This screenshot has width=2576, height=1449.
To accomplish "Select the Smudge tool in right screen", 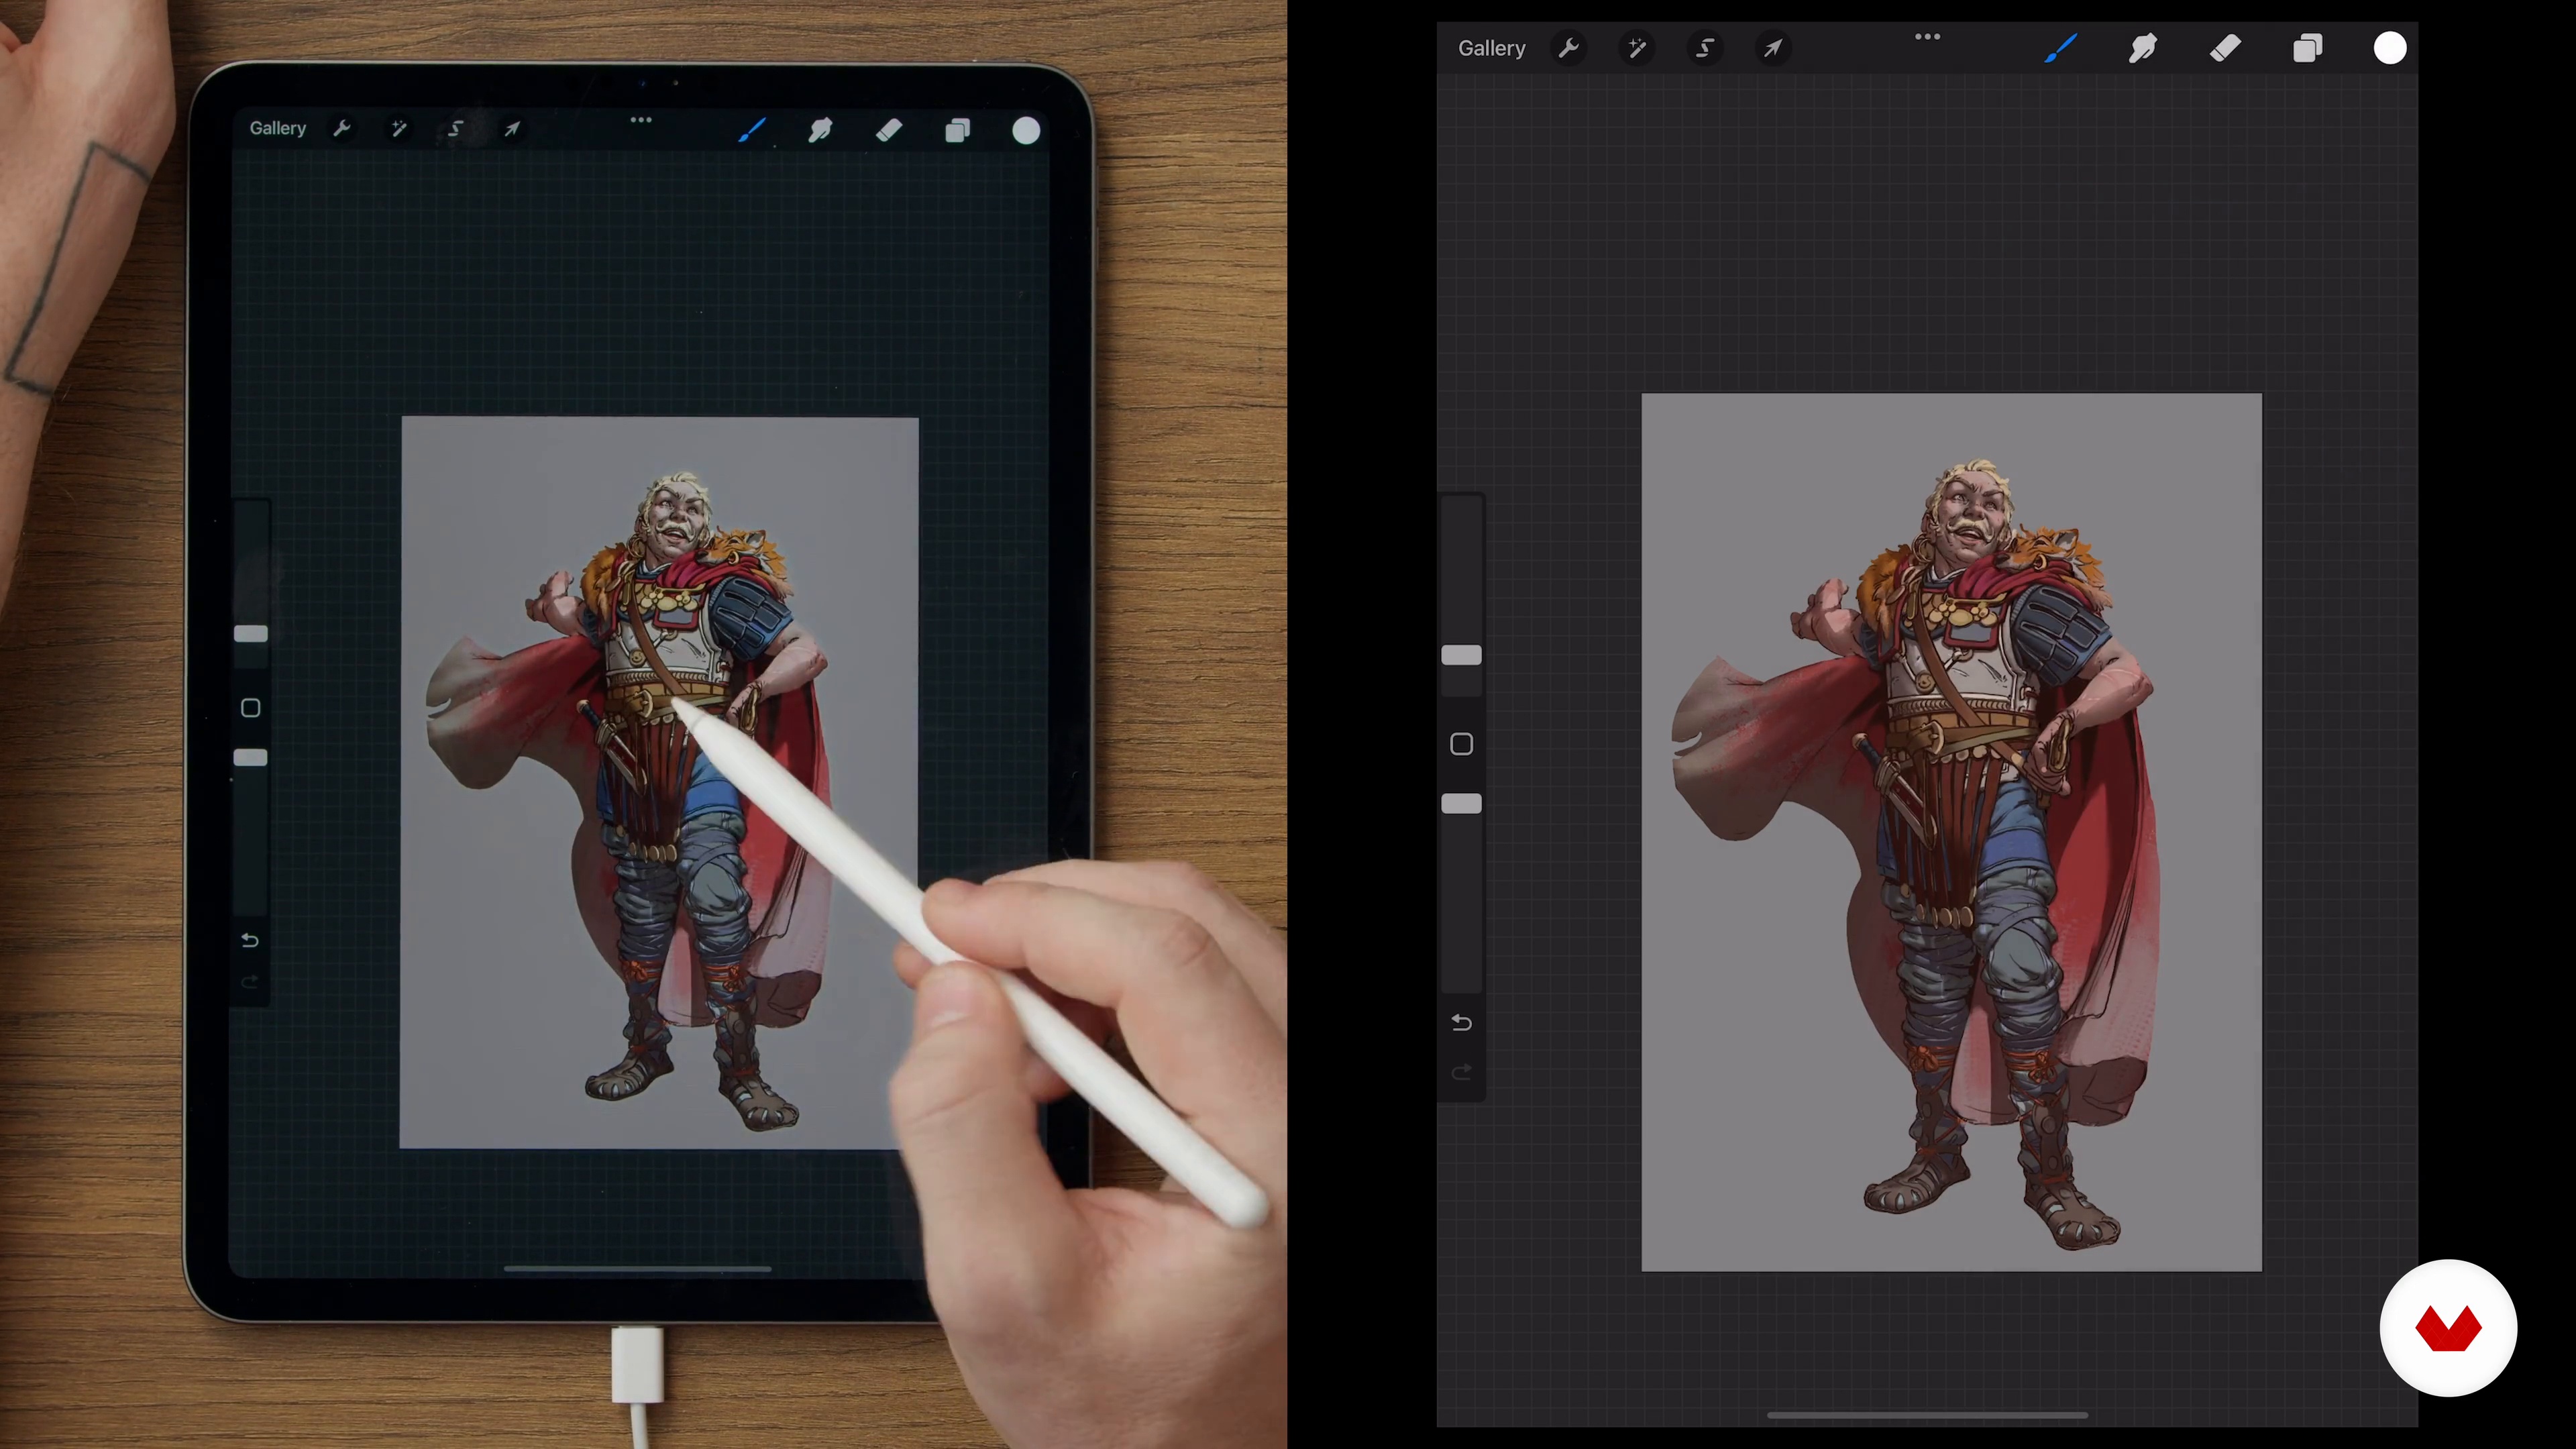I will coord(2142,48).
